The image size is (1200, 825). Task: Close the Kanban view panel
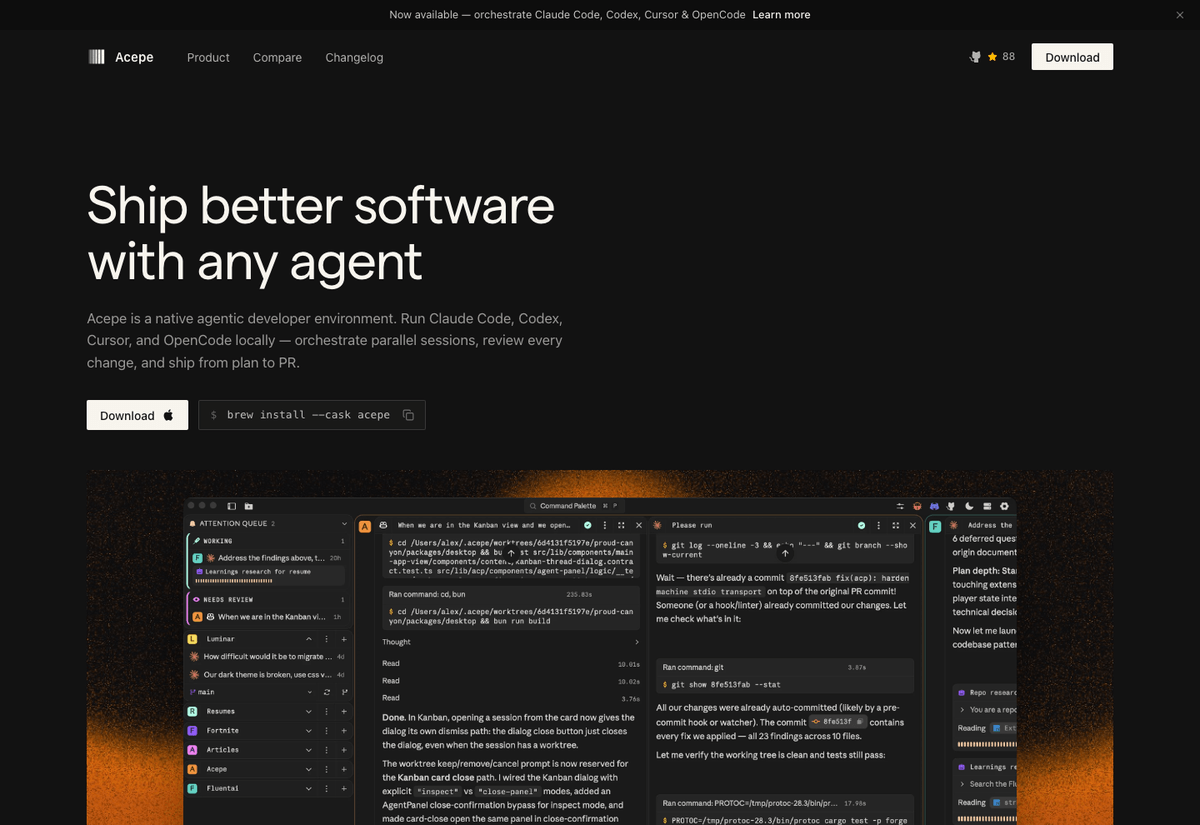coord(637,525)
